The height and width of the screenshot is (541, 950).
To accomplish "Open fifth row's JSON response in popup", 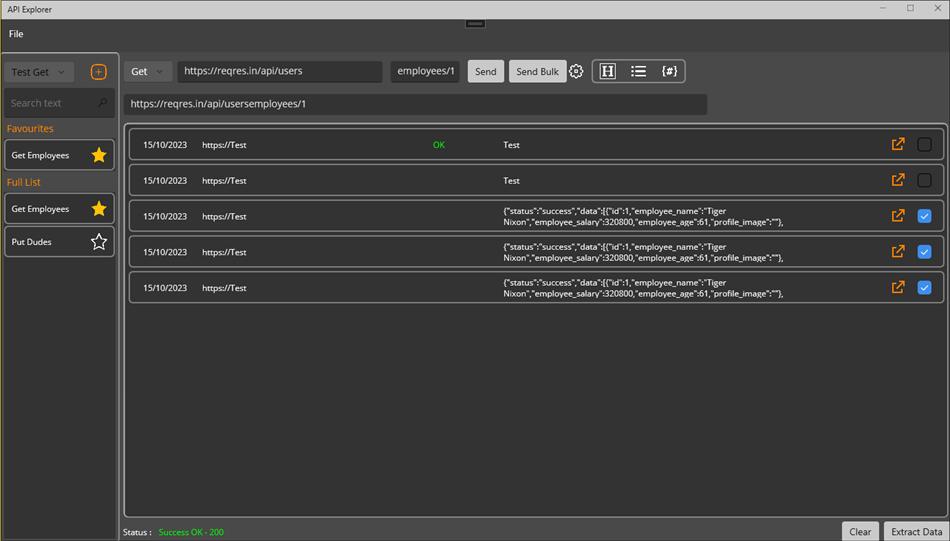I will [898, 287].
